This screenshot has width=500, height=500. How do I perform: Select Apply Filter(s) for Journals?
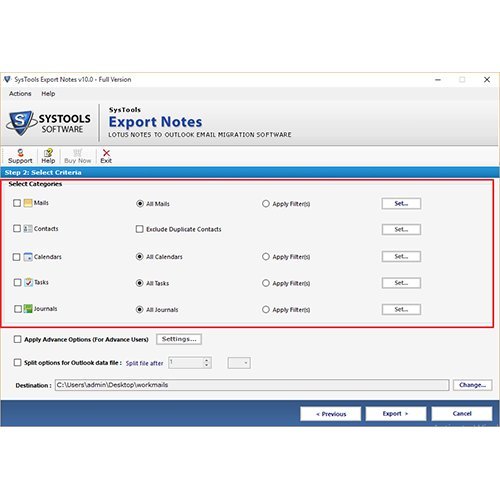(x=266, y=310)
